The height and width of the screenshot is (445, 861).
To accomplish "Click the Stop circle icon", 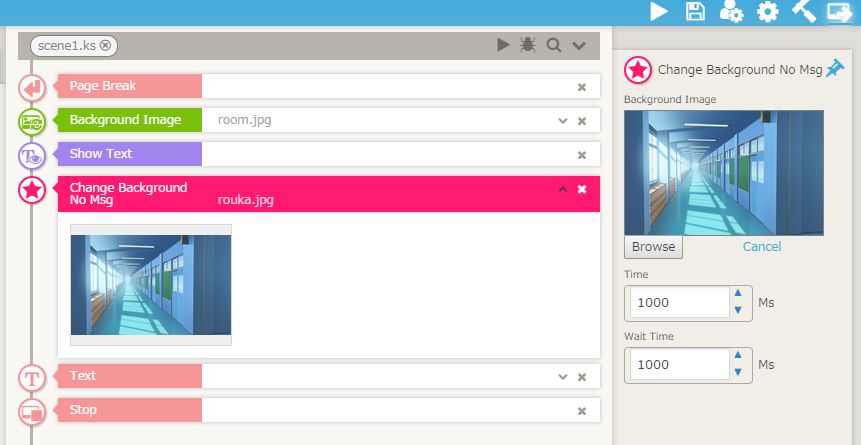I will (32, 412).
